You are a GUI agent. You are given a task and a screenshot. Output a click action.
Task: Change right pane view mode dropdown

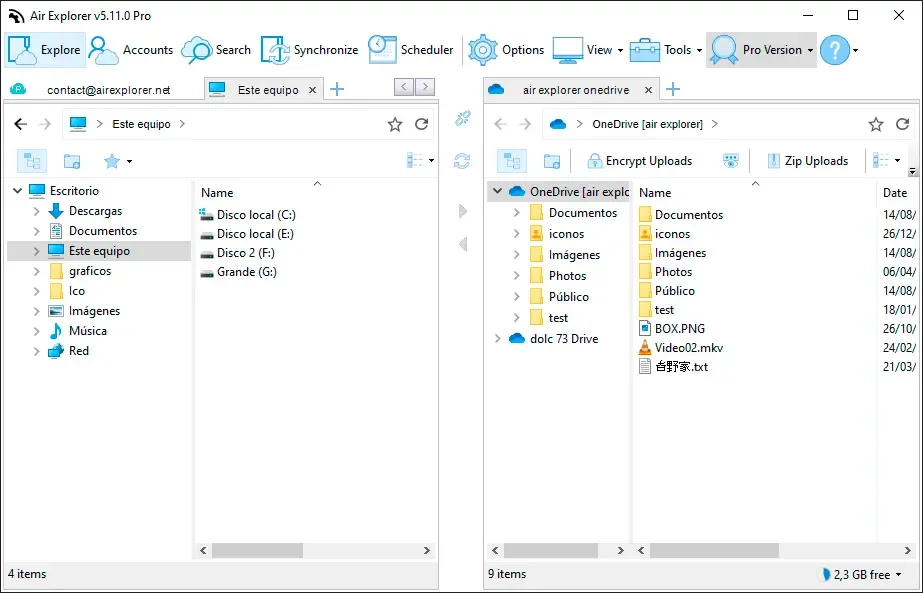pos(886,160)
